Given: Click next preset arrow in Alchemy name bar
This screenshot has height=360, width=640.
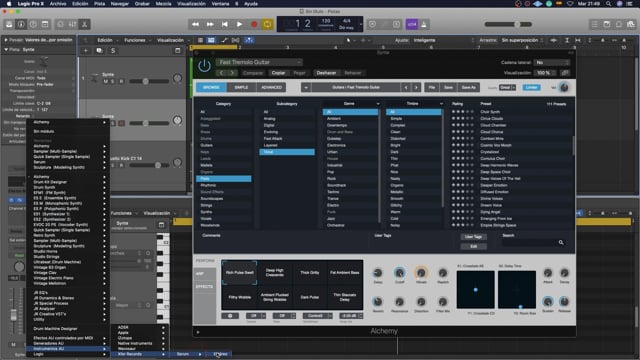Looking at the screenshot, I should click(416, 87).
